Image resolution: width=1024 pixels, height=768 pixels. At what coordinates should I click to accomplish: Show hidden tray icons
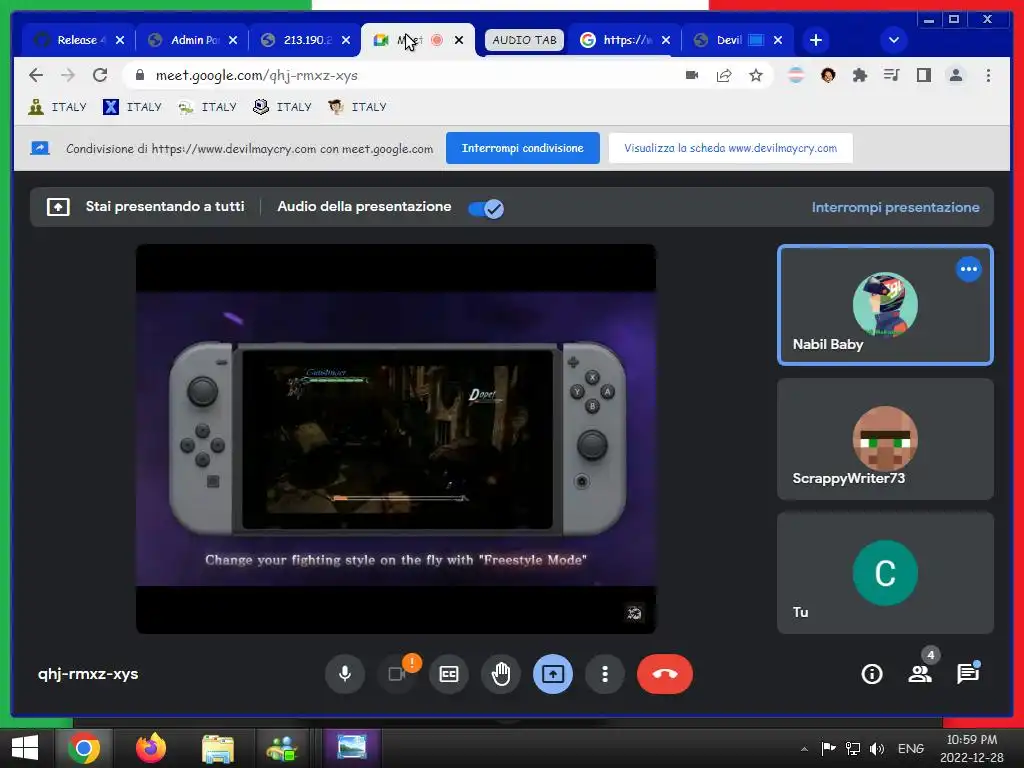[x=804, y=749]
